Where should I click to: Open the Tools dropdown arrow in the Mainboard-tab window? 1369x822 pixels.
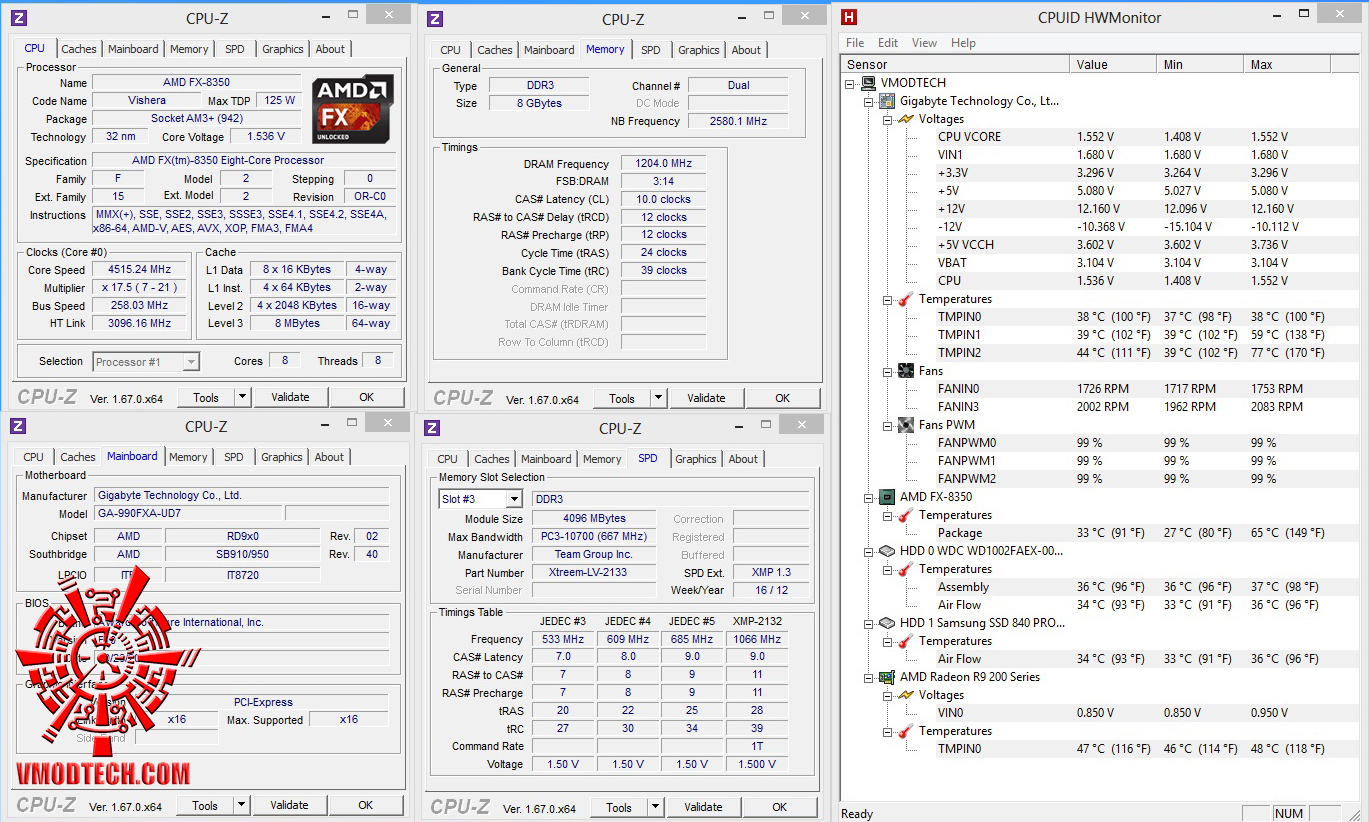click(242, 805)
